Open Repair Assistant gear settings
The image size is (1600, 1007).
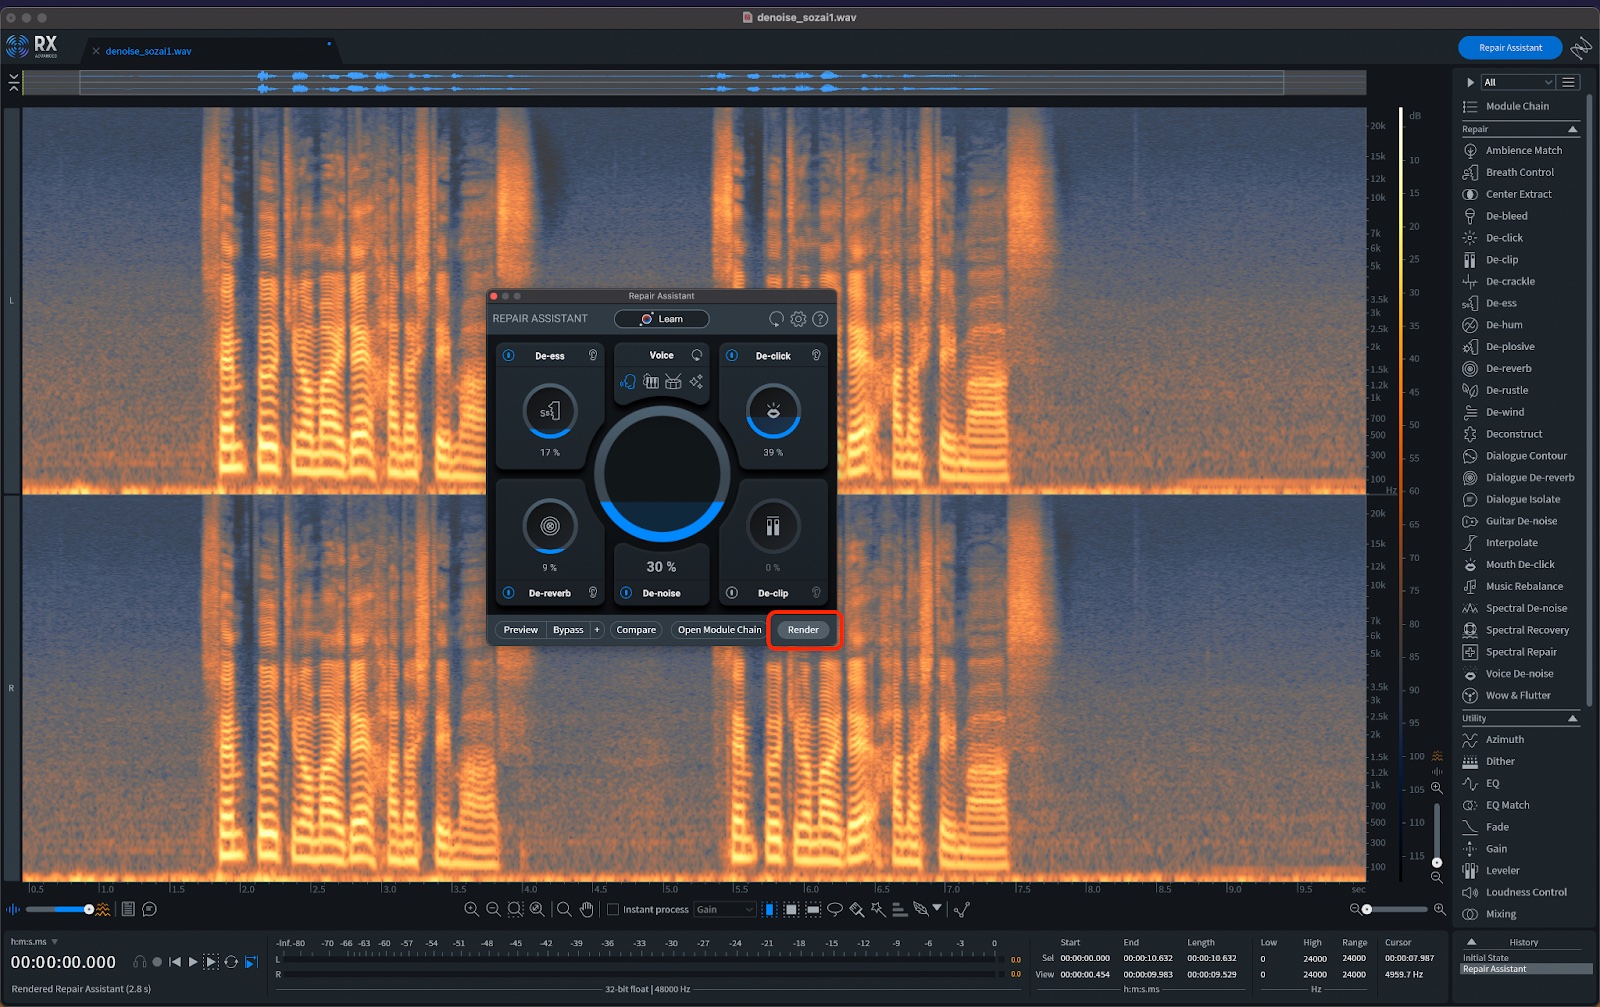[x=798, y=319]
